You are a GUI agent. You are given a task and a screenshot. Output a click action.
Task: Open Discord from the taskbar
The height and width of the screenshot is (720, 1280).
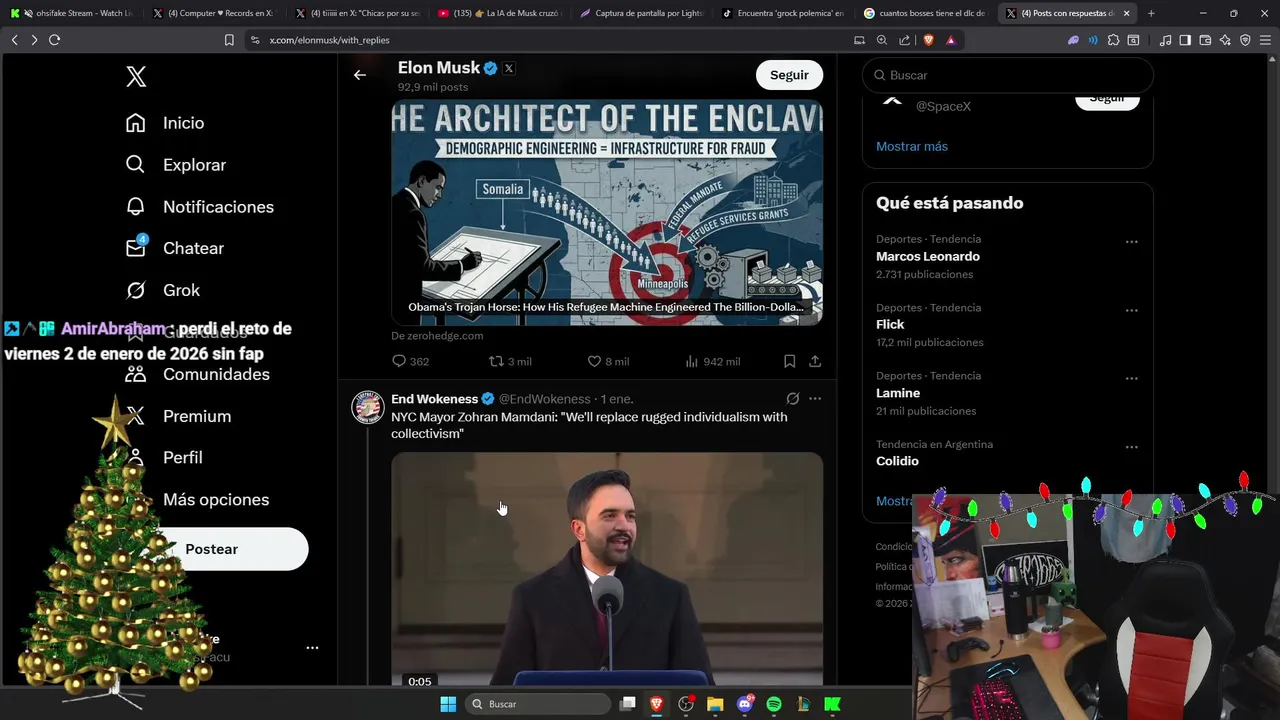point(744,704)
